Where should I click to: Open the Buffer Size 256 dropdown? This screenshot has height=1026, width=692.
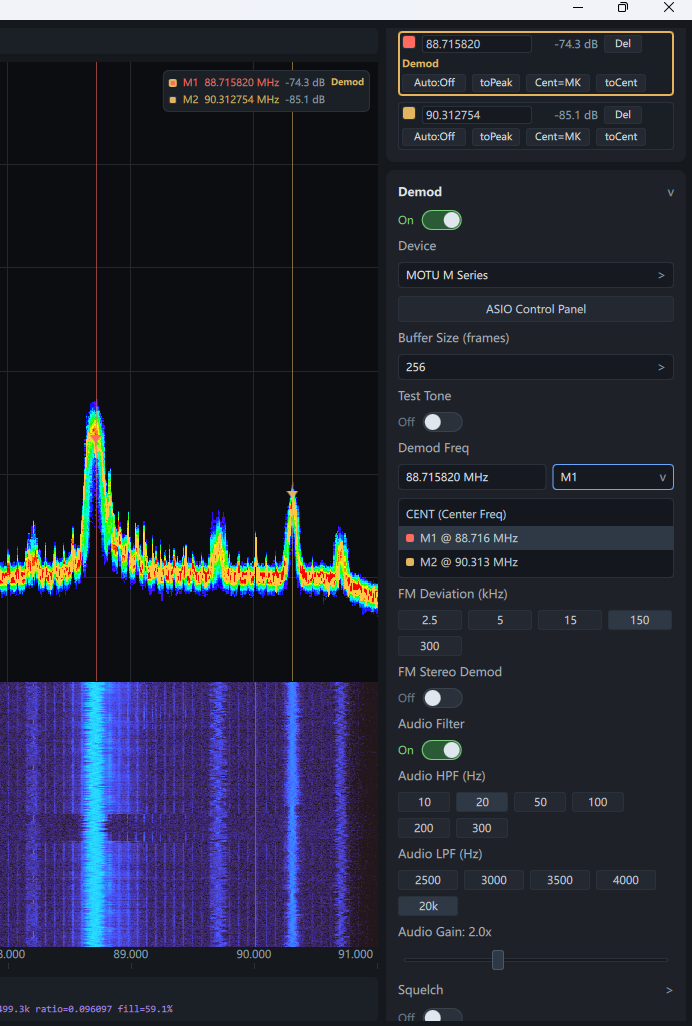tap(535, 367)
